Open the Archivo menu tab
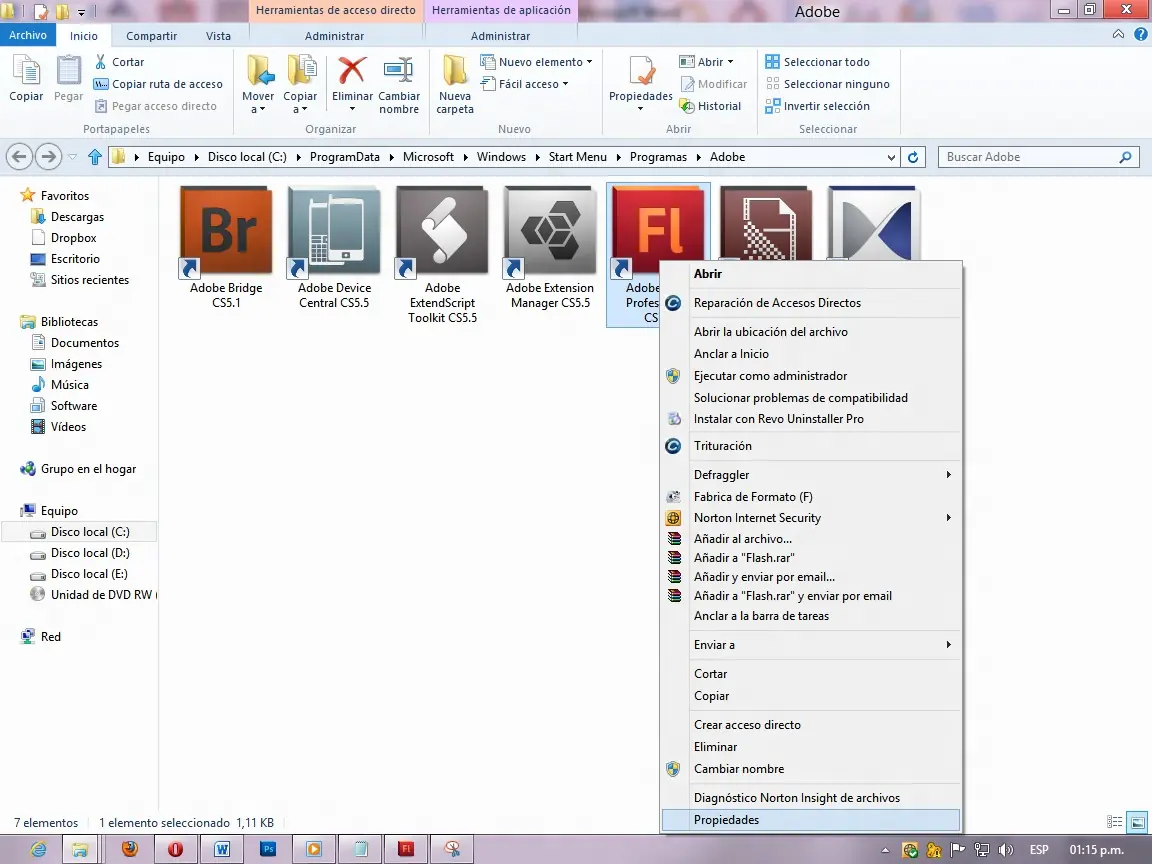The height and width of the screenshot is (864, 1152). (x=28, y=35)
